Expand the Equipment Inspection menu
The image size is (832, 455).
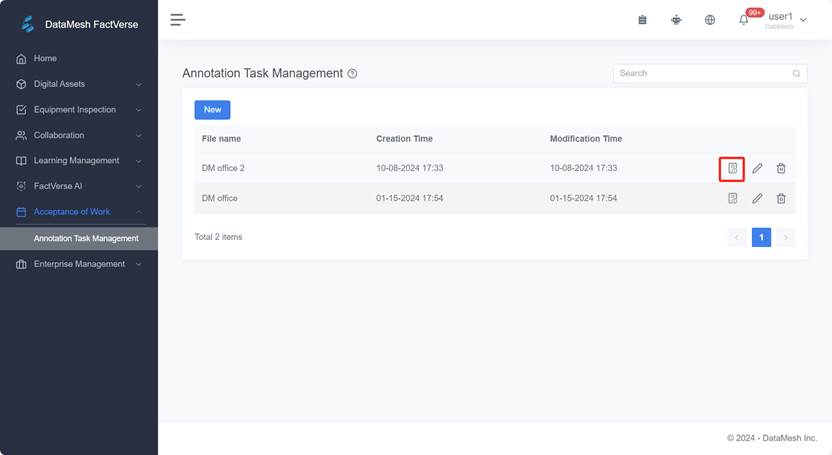(x=78, y=110)
